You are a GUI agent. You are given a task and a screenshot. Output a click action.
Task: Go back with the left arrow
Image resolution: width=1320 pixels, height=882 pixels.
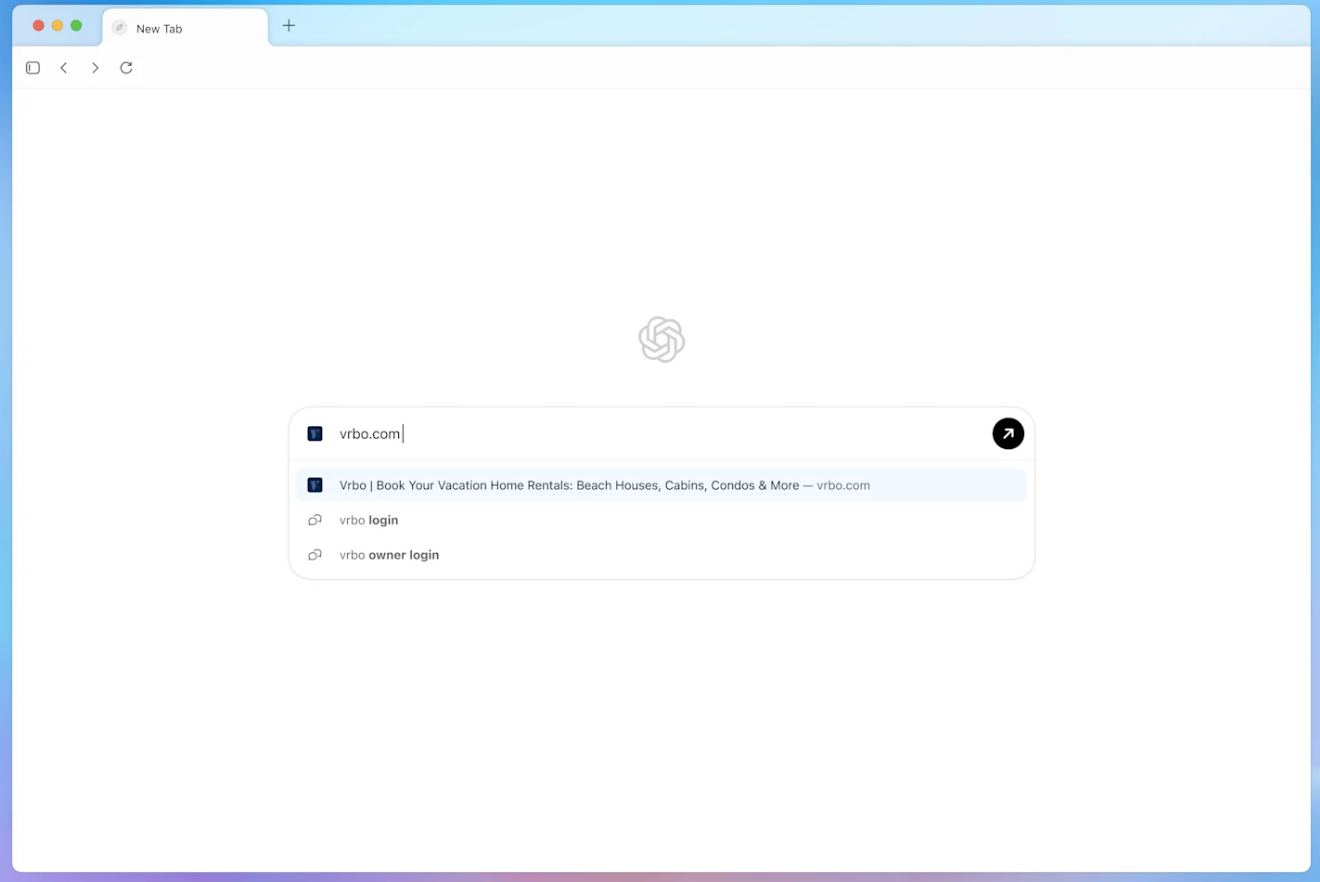click(64, 68)
